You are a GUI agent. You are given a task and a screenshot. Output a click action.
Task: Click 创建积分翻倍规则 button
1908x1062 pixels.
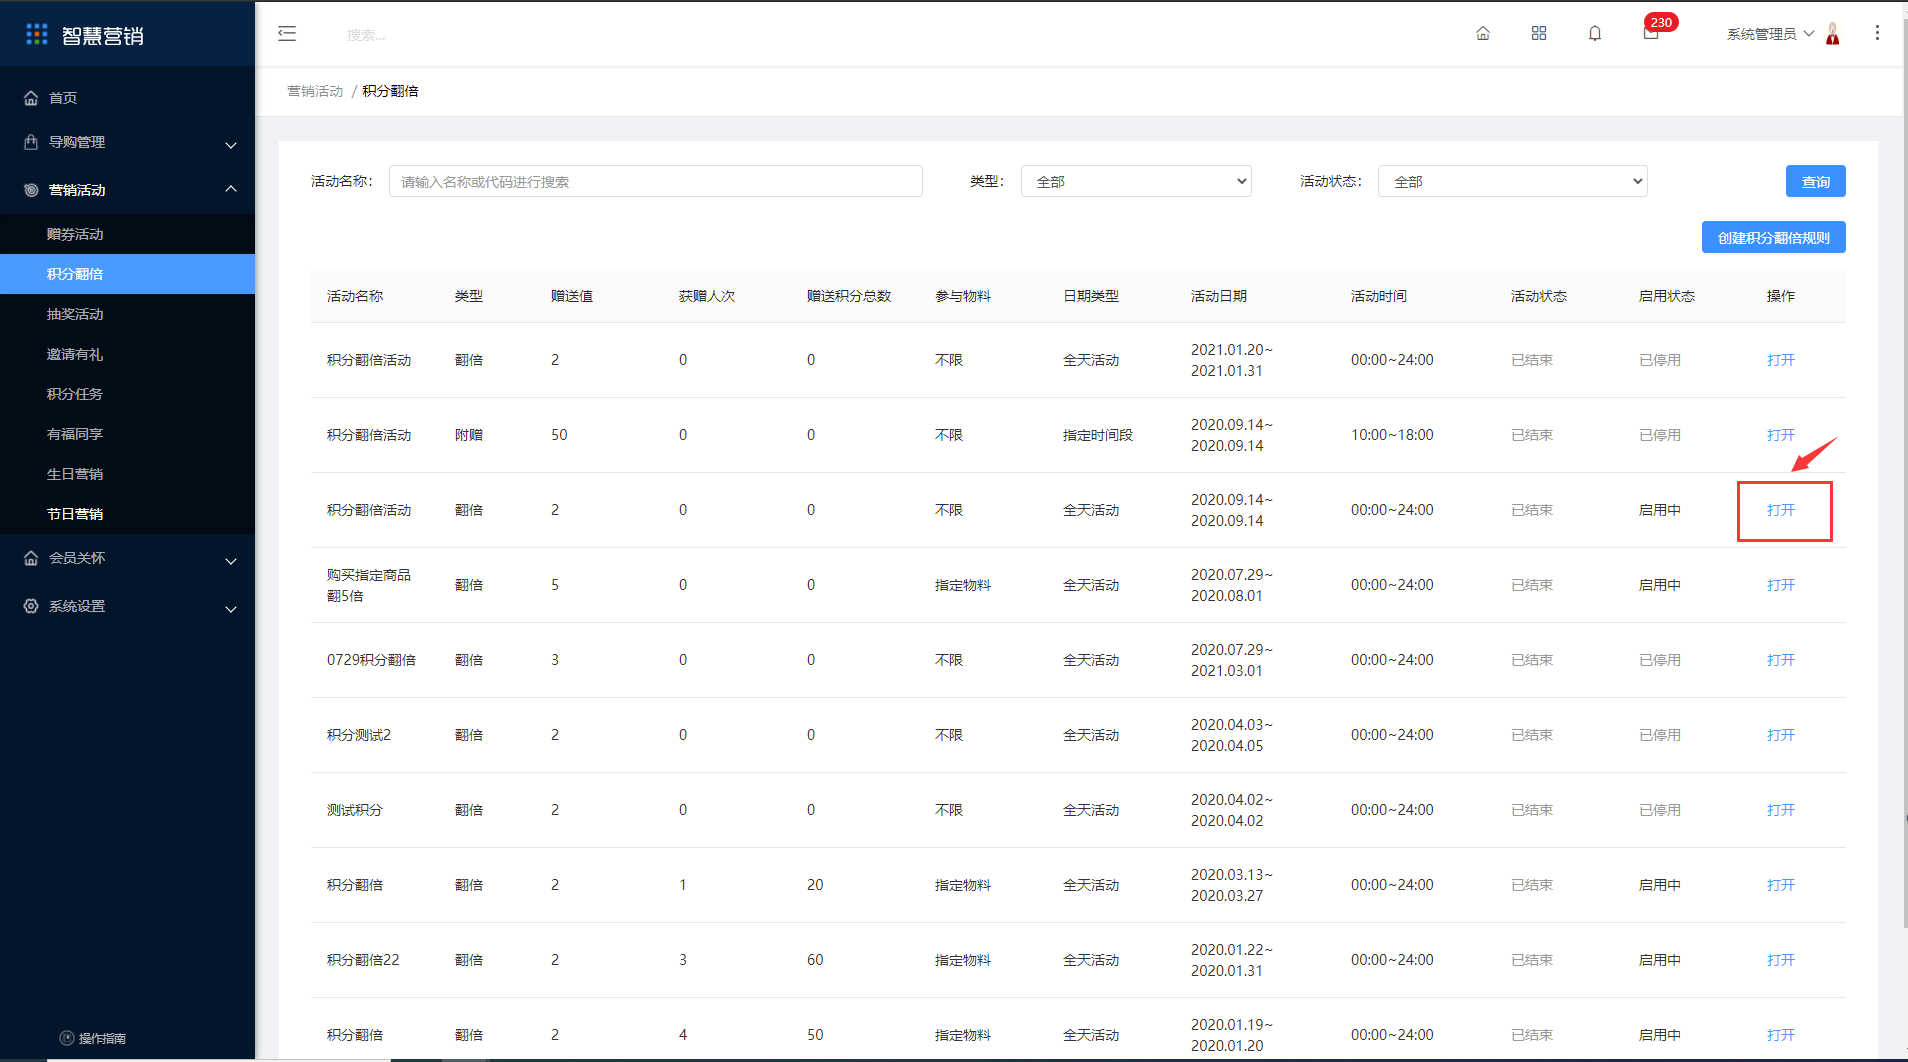(x=1773, y=237)
